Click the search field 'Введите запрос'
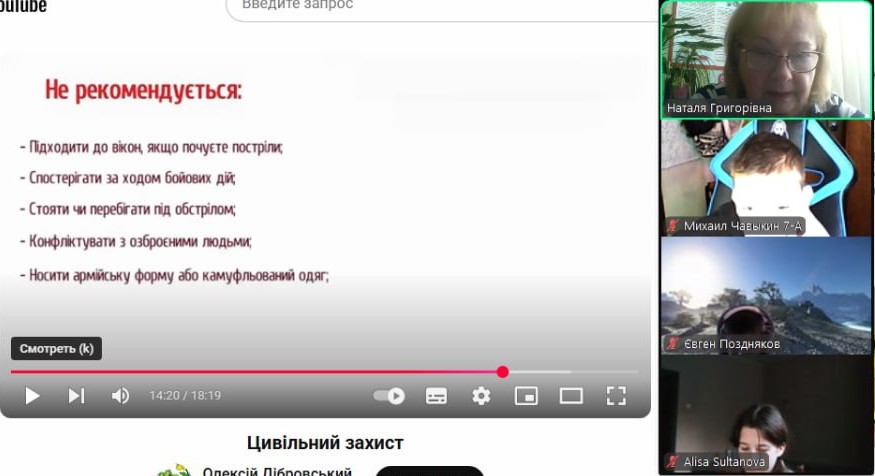 441,7
